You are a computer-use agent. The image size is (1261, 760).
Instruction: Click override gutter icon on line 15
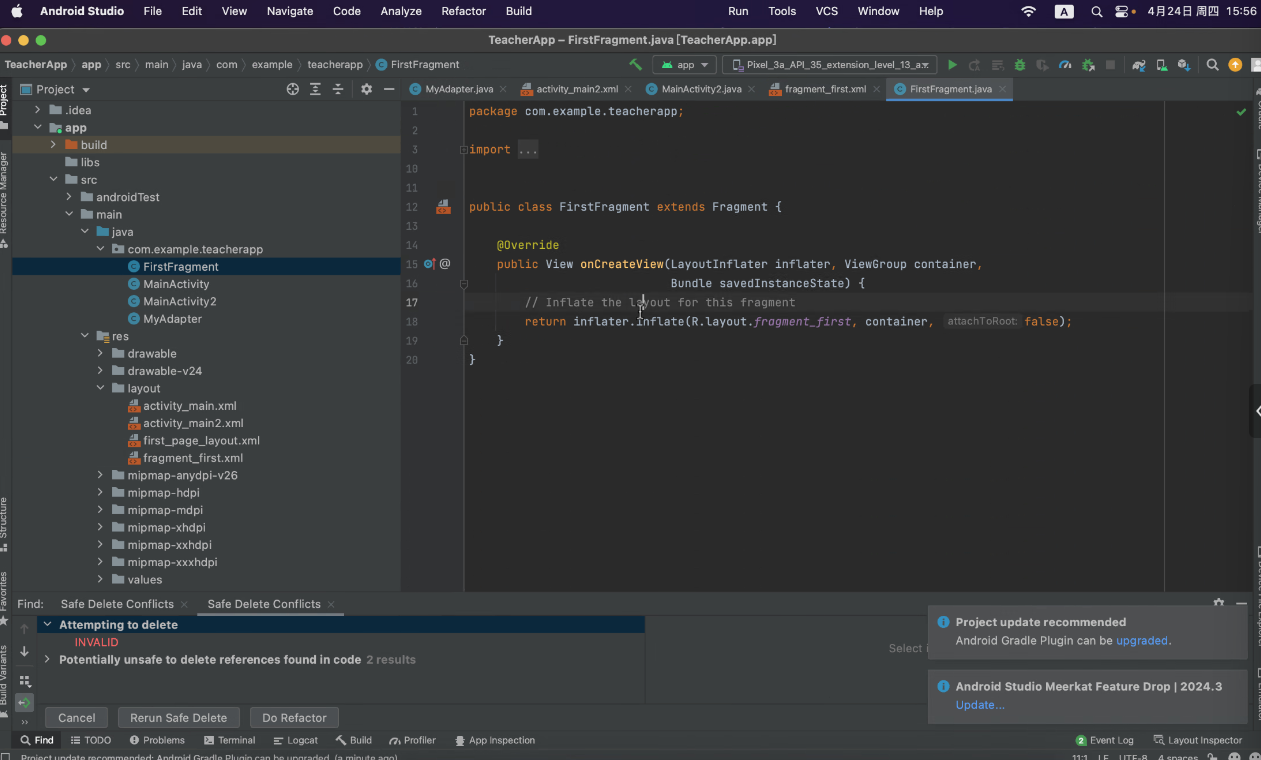point(429,264)
